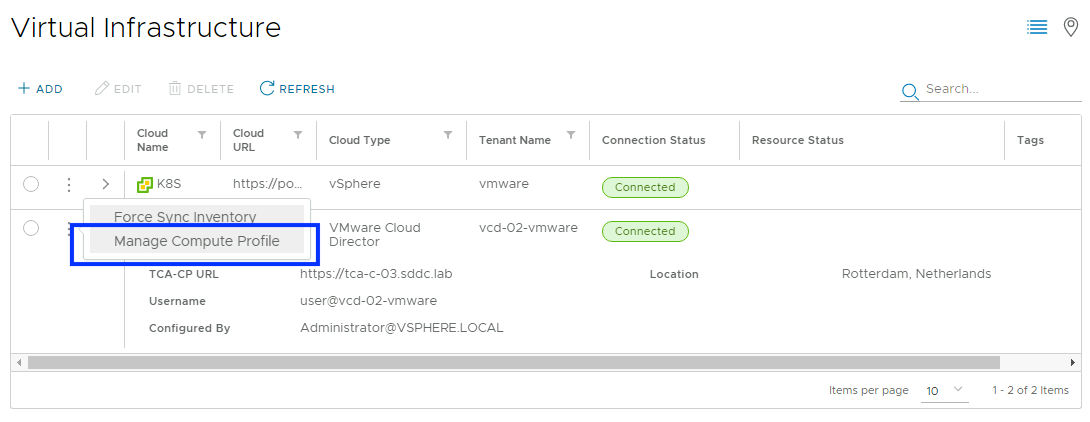Image resolution: width=1090 pixels, height=422 pixels.
Task: Click the Add button
Action: 40,89
